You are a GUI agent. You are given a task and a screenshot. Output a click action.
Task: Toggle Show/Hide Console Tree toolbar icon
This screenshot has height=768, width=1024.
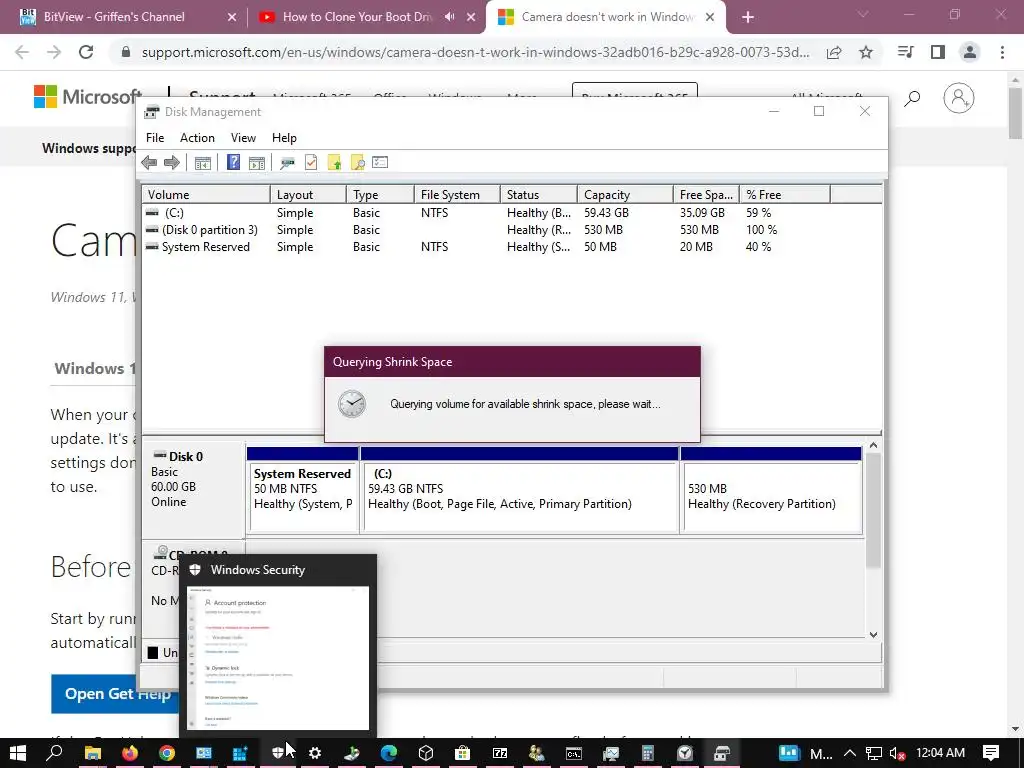click(x=203, y=163)
